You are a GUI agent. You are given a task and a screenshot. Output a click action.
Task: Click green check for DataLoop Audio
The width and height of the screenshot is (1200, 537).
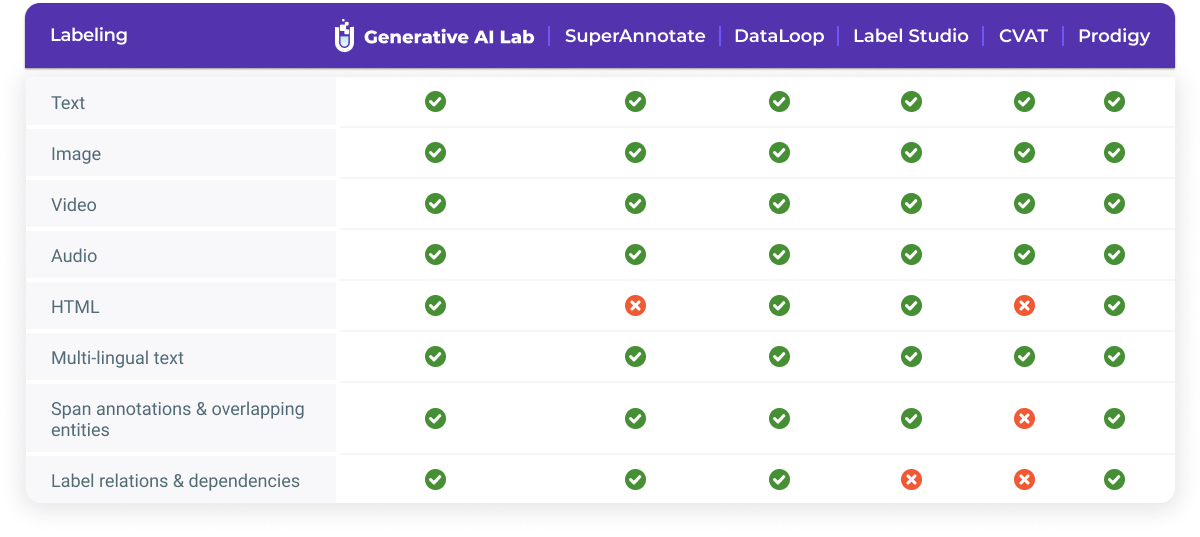click(779, 254)
